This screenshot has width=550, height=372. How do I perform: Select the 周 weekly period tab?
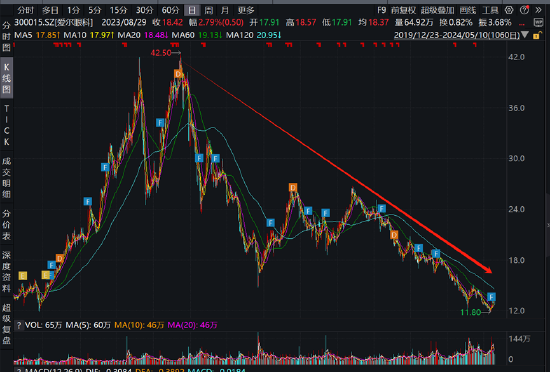coord(208,10)
